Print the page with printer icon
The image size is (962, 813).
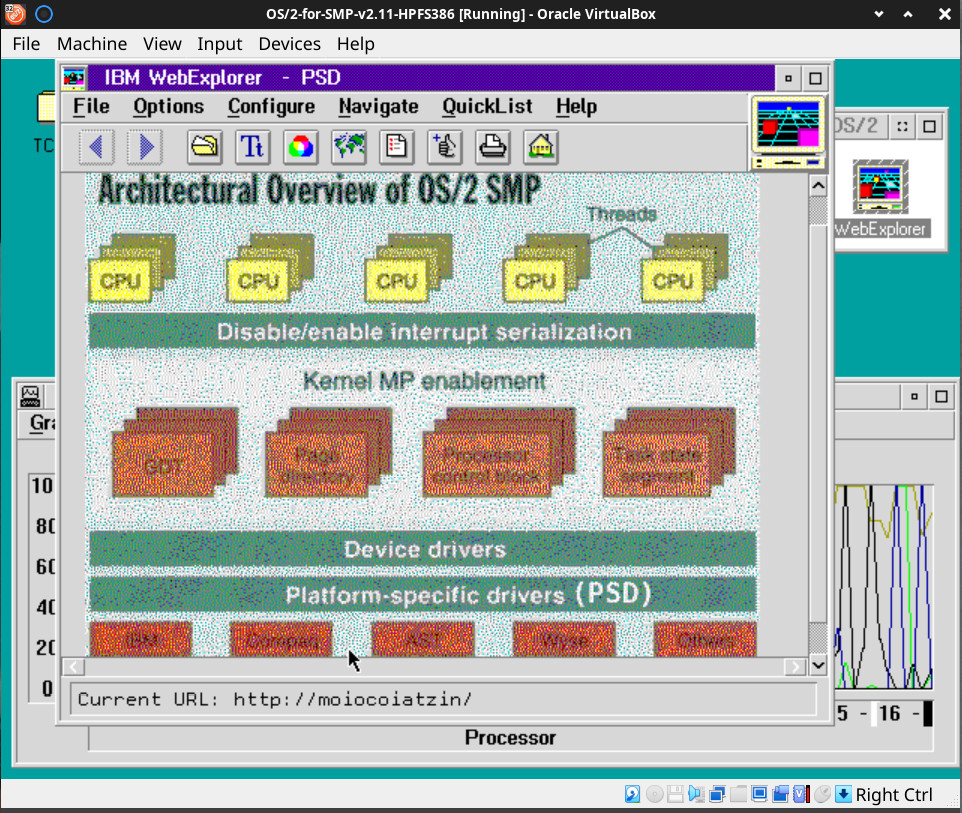(x=493, y=147)
